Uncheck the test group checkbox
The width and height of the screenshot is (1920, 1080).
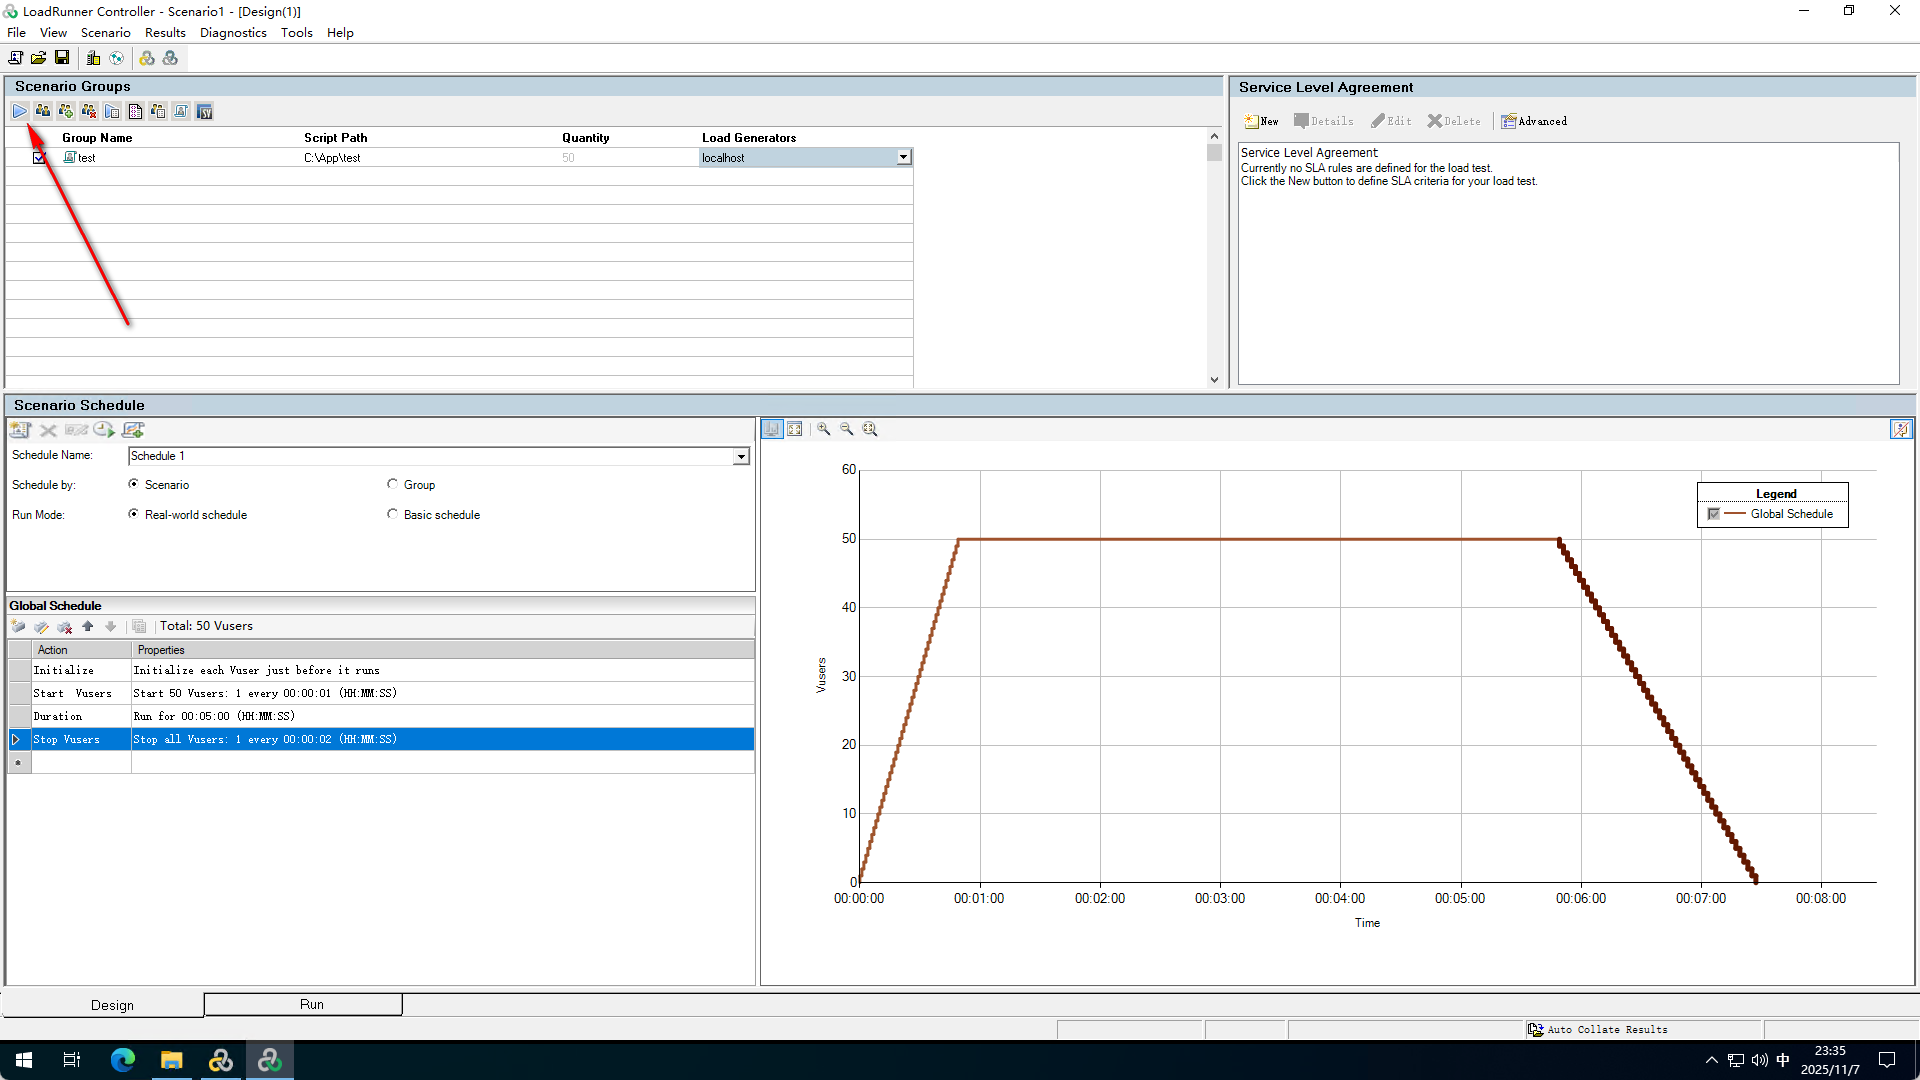click(39, 158)
